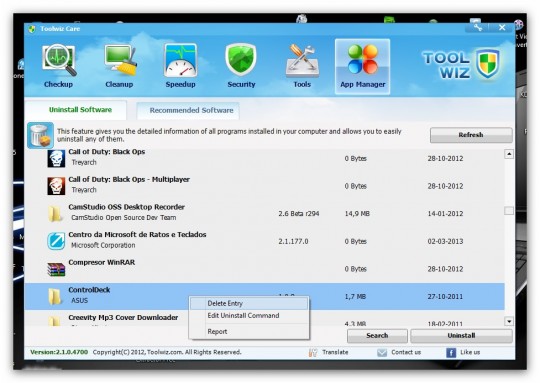
Task: Open the Cleanup section
Action: 119,66
